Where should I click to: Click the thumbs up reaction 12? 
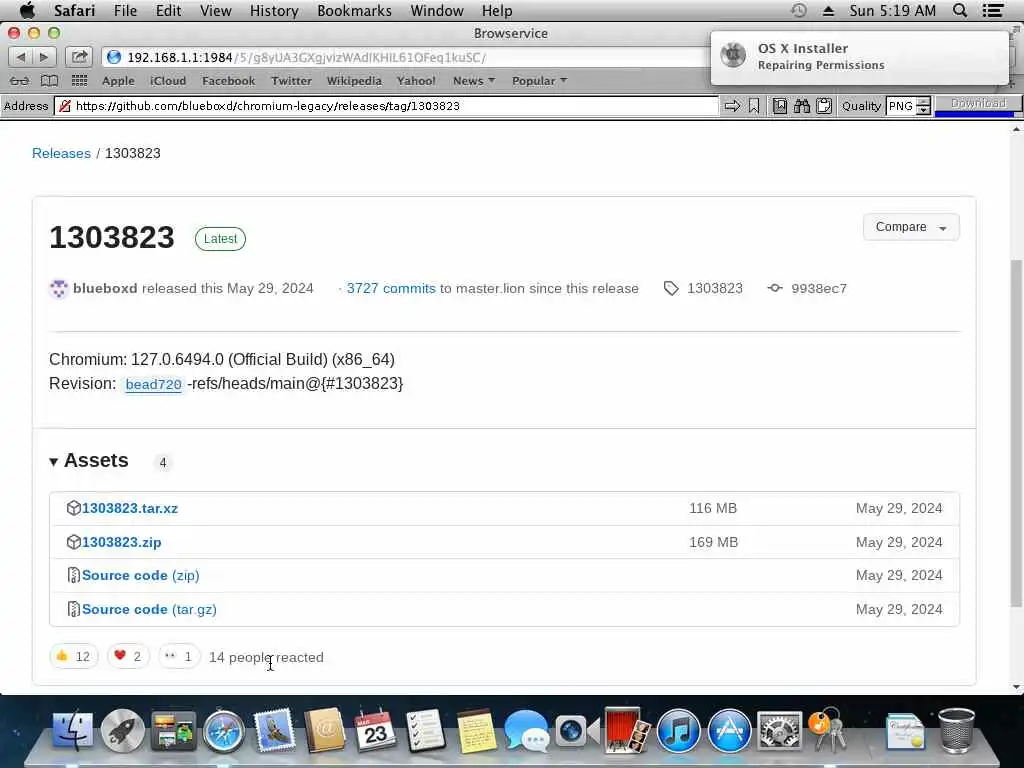(x=73, y=656)
